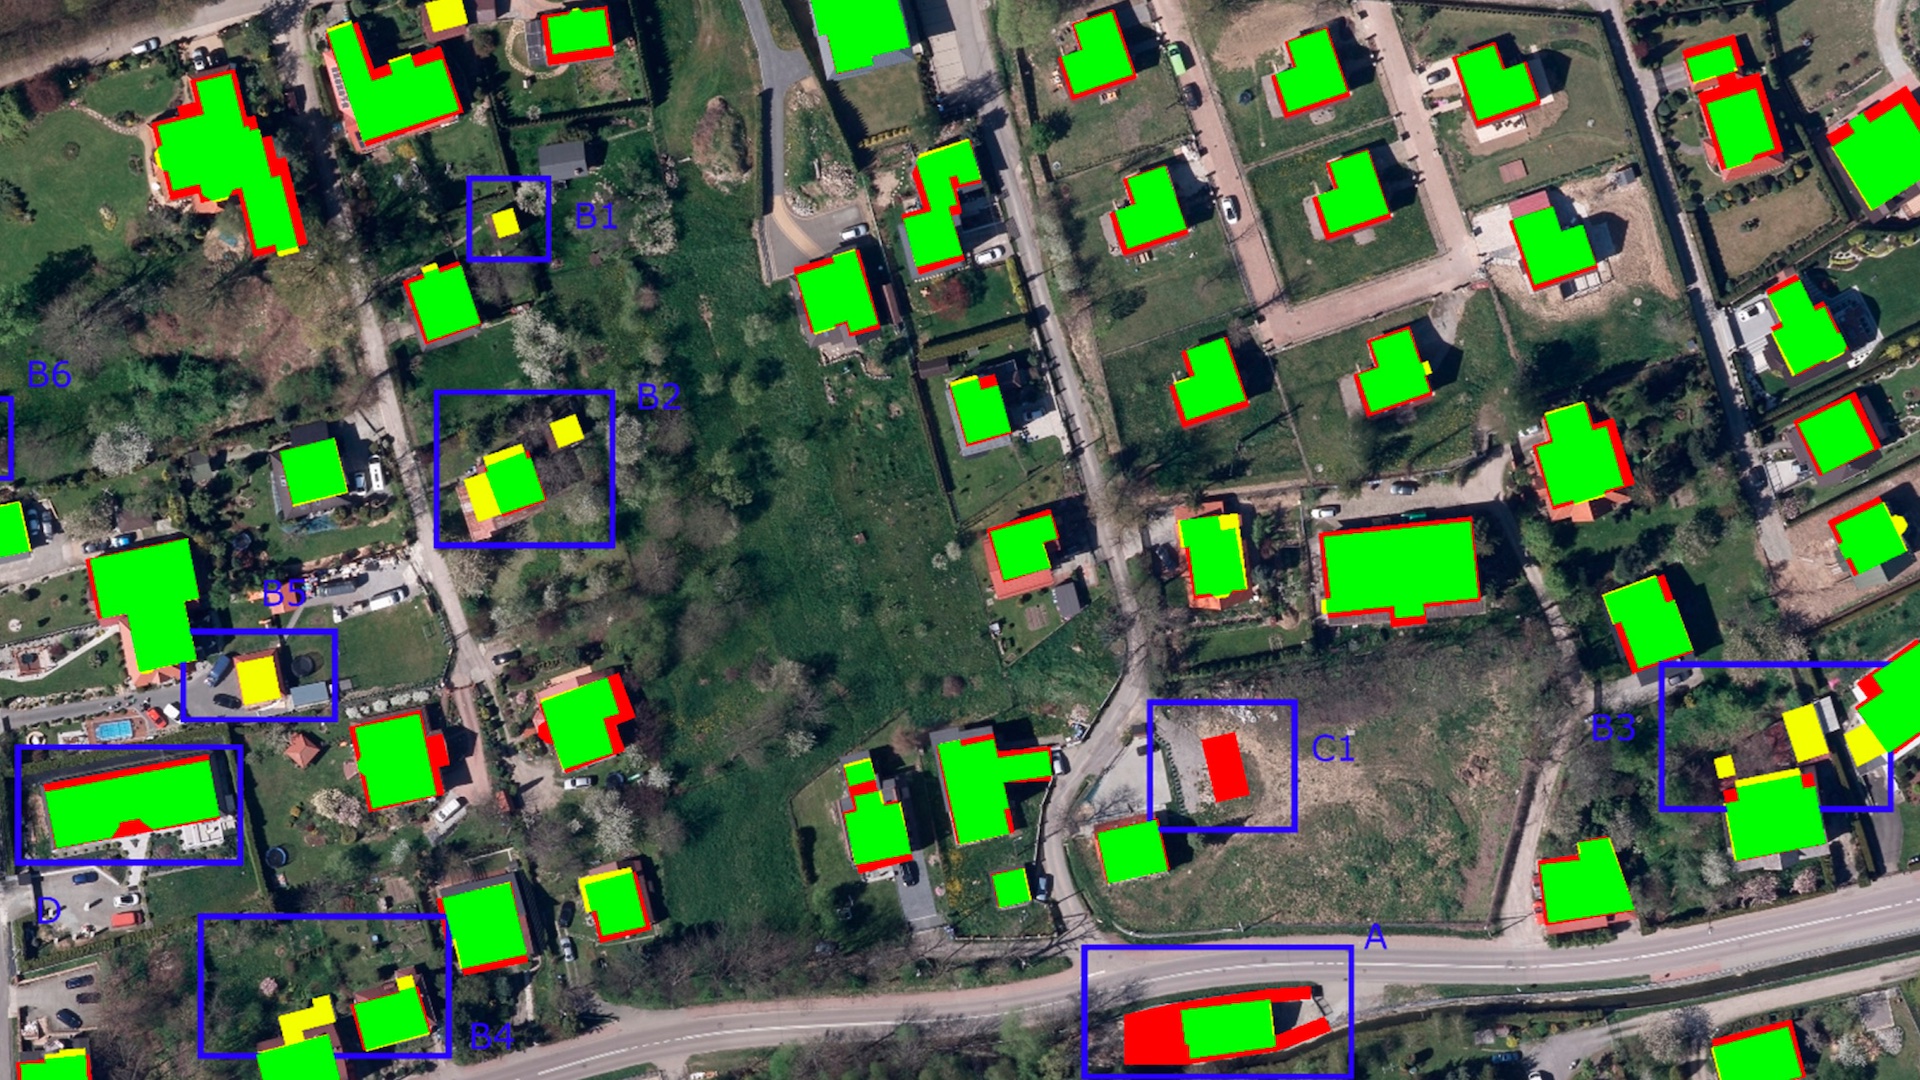
Task: Click the blue label A near the road
Action: pos(1375,937)
